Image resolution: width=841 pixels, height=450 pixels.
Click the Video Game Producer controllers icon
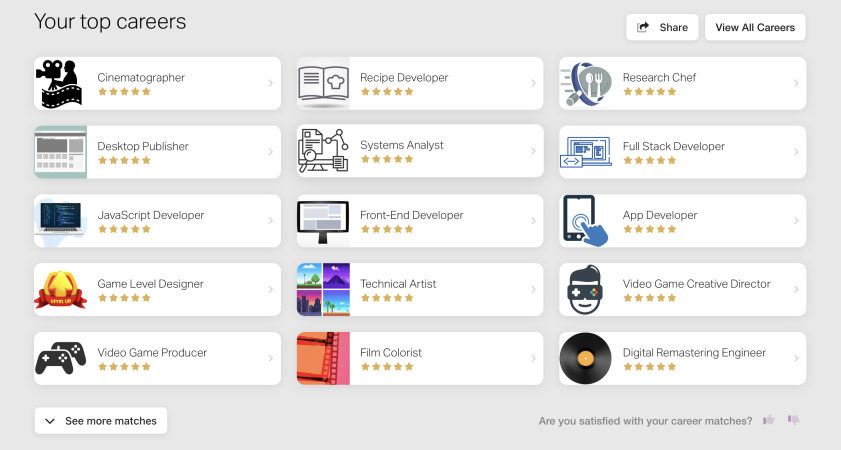[60, 358]
